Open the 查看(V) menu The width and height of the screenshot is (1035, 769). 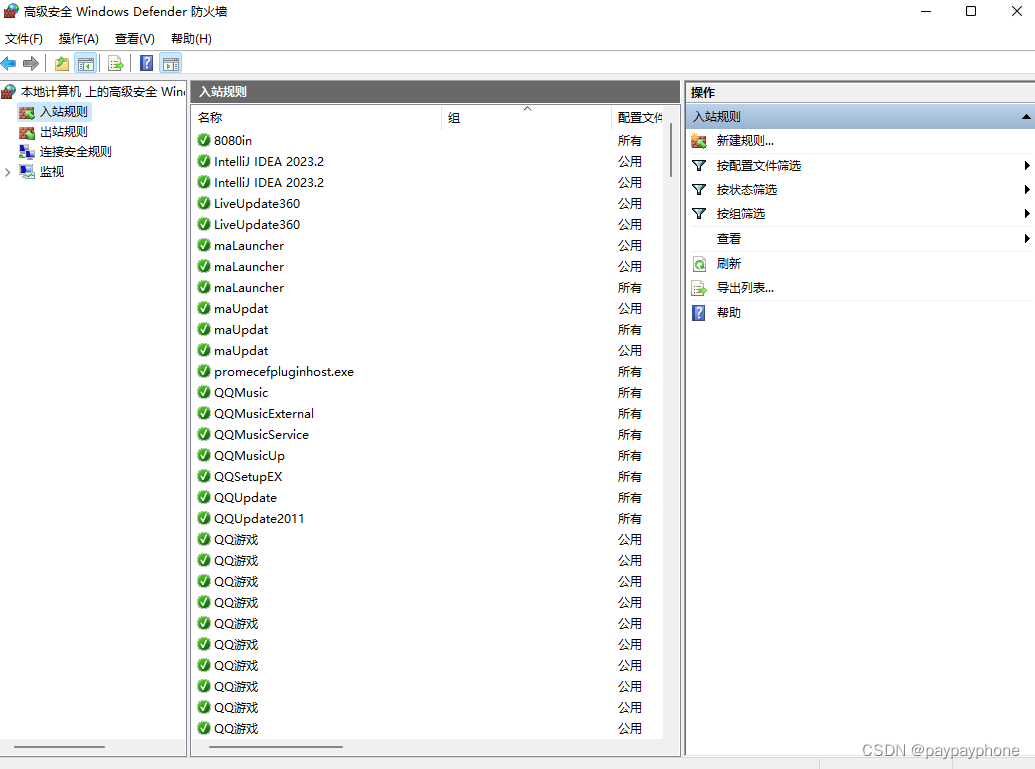point(135,39)
